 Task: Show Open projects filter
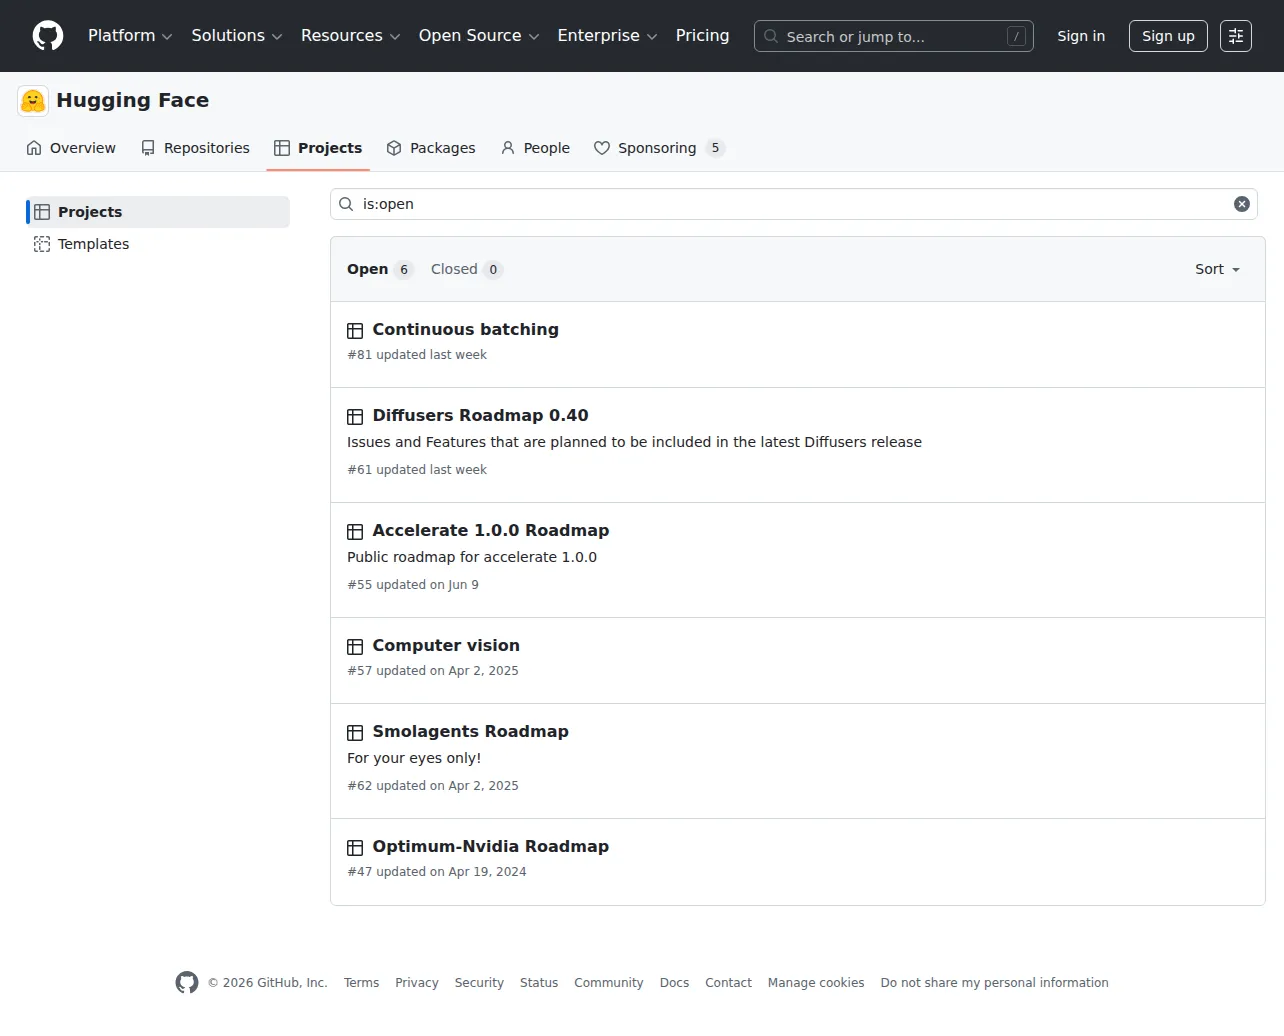click(x=380, y=269)
